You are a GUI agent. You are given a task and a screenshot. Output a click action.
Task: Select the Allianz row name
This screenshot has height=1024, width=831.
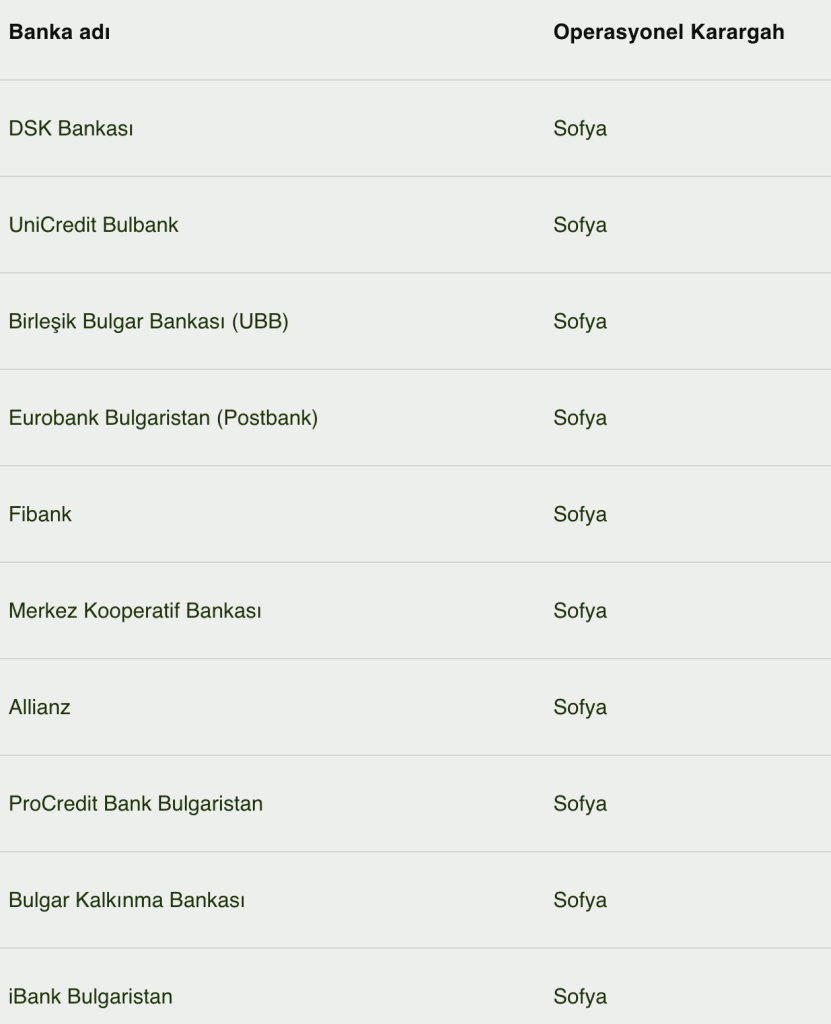[x=39, y=707]
